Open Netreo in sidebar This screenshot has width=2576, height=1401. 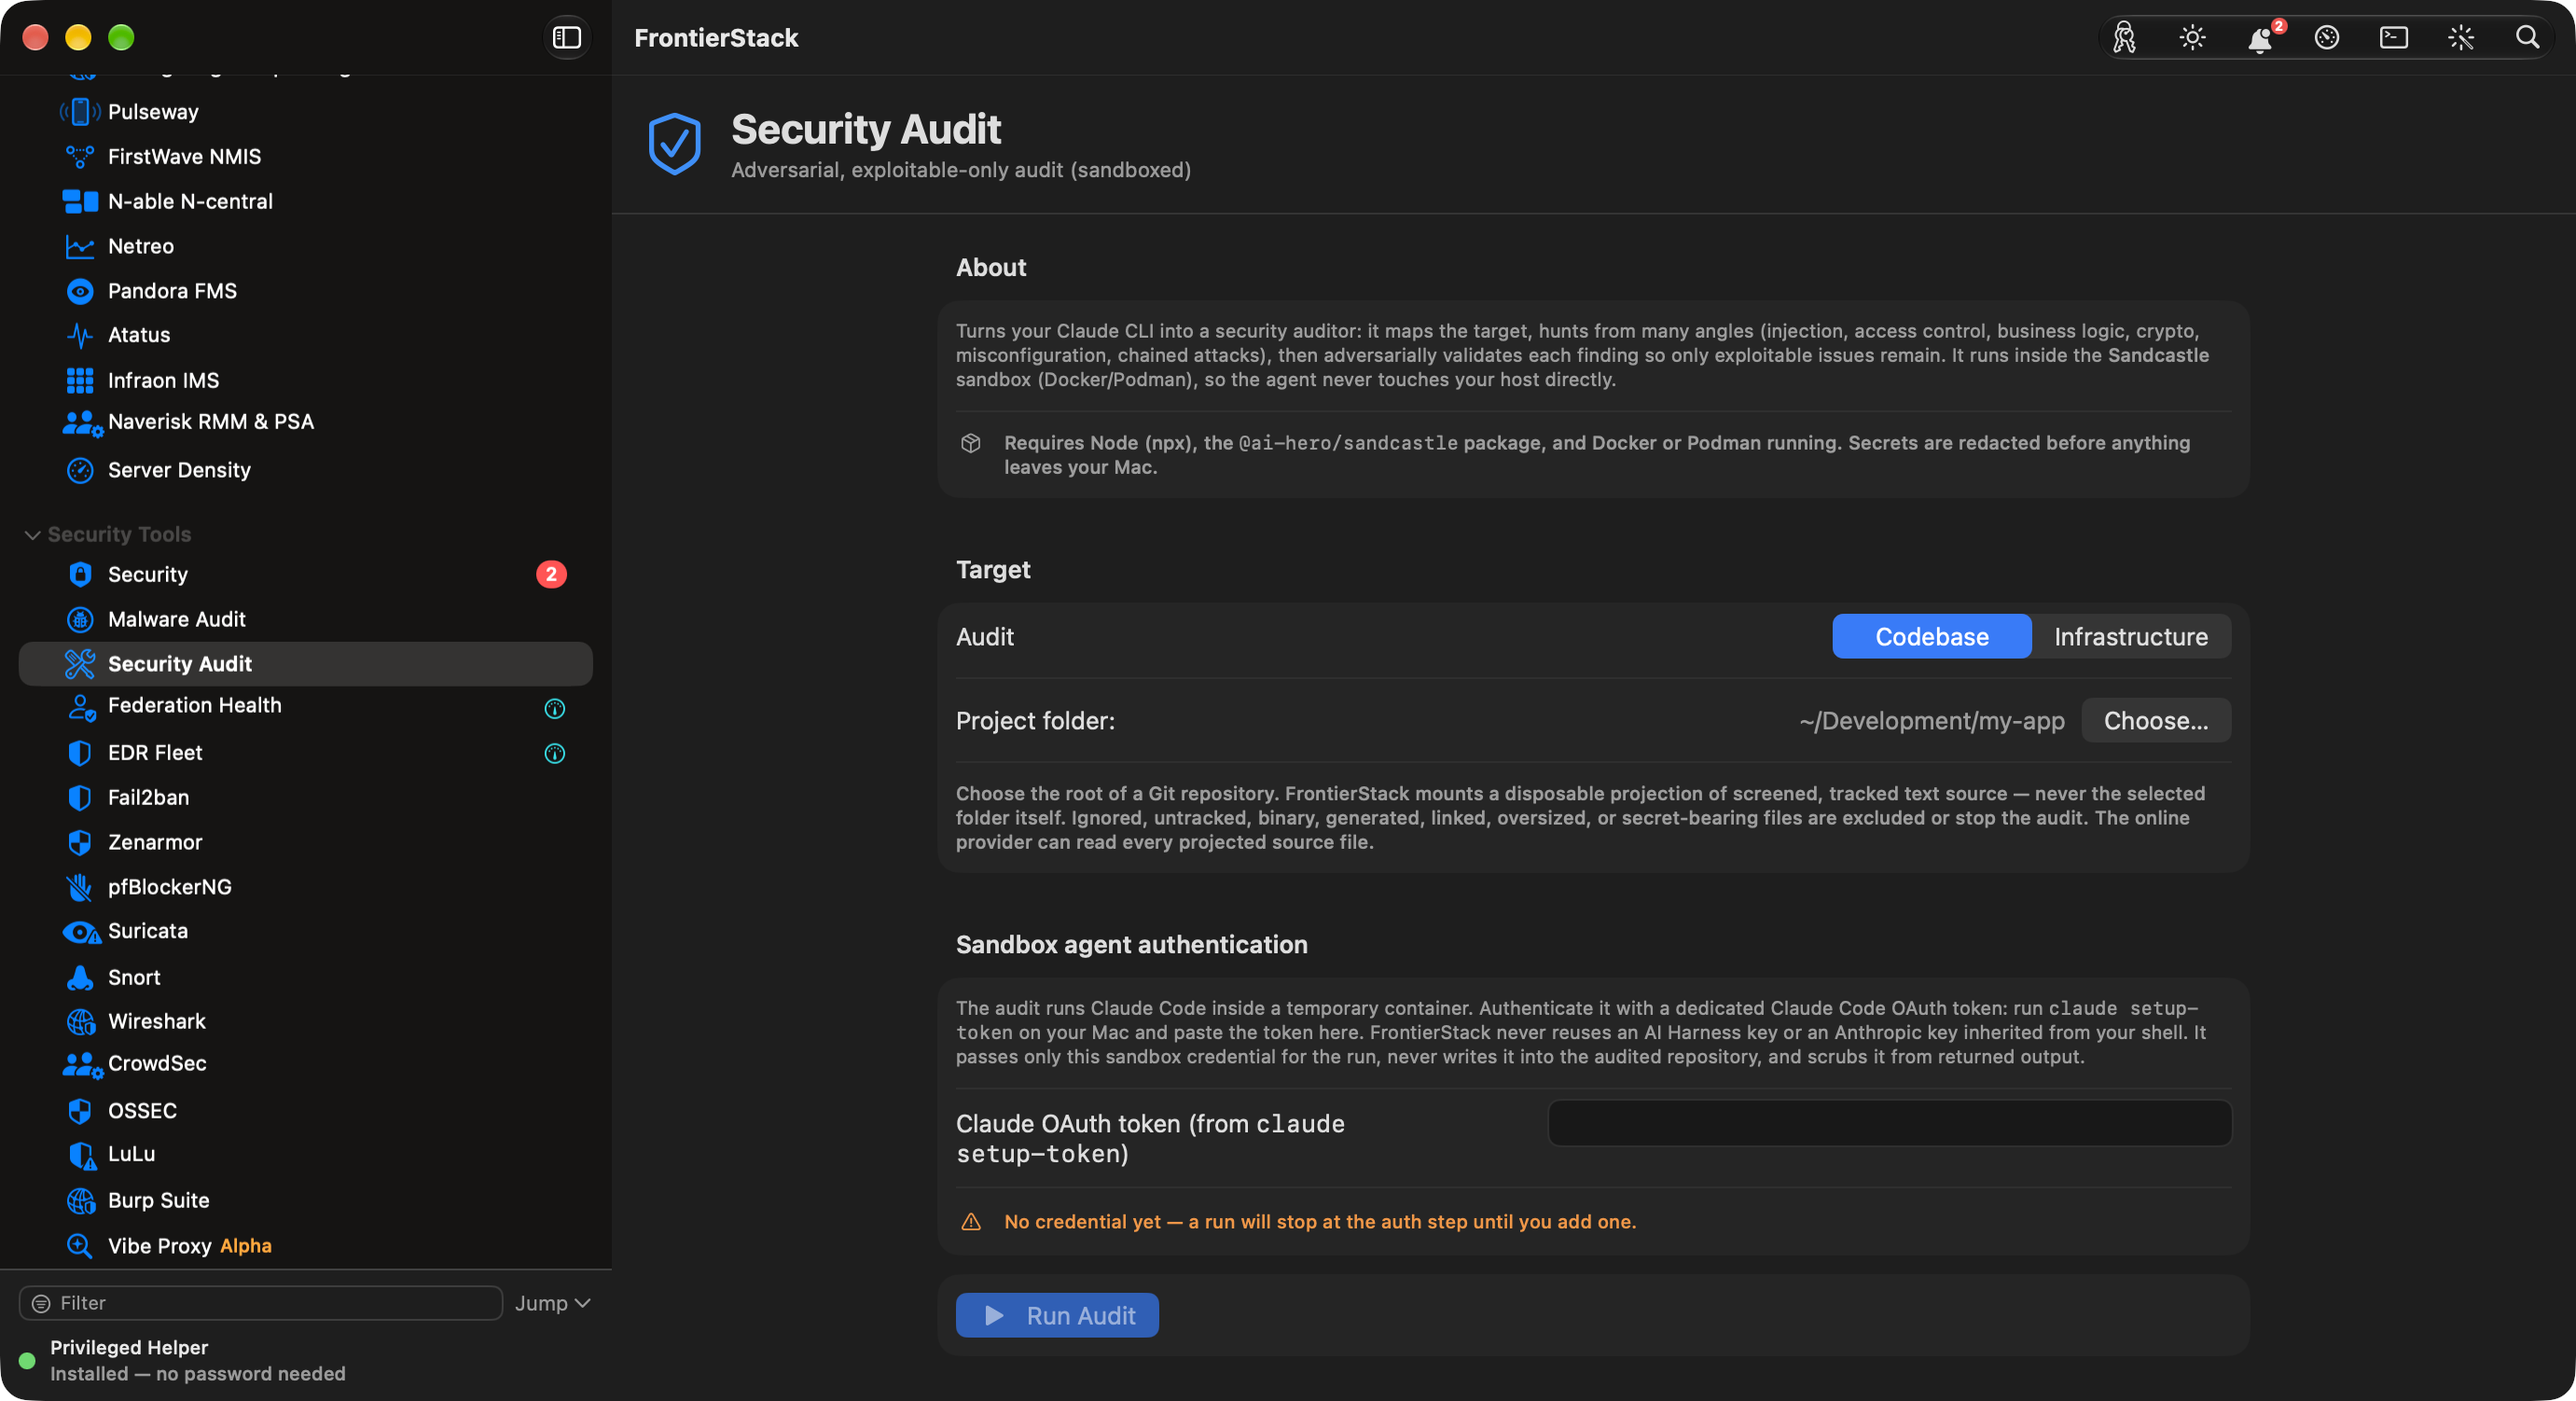point(306,246)
